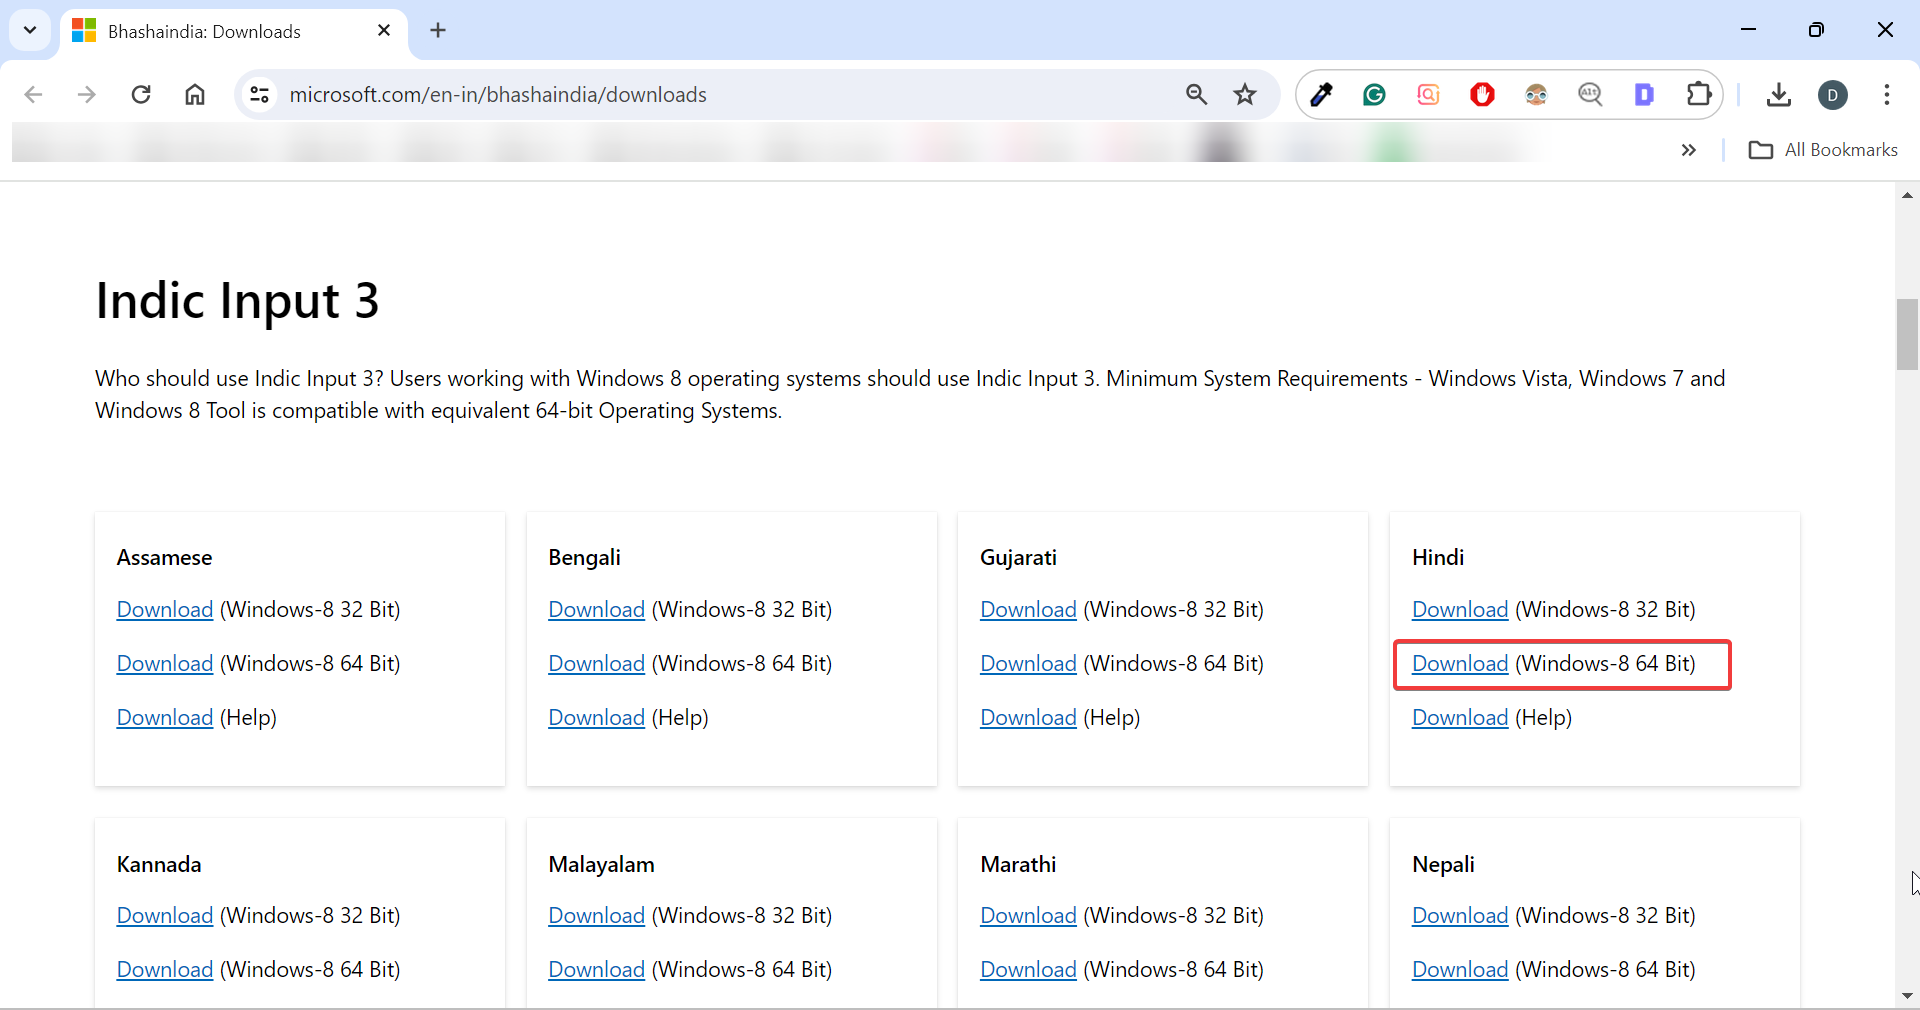Go back to the previous page
This screenshot has height=1010, width=1920.
click(33, 95)
